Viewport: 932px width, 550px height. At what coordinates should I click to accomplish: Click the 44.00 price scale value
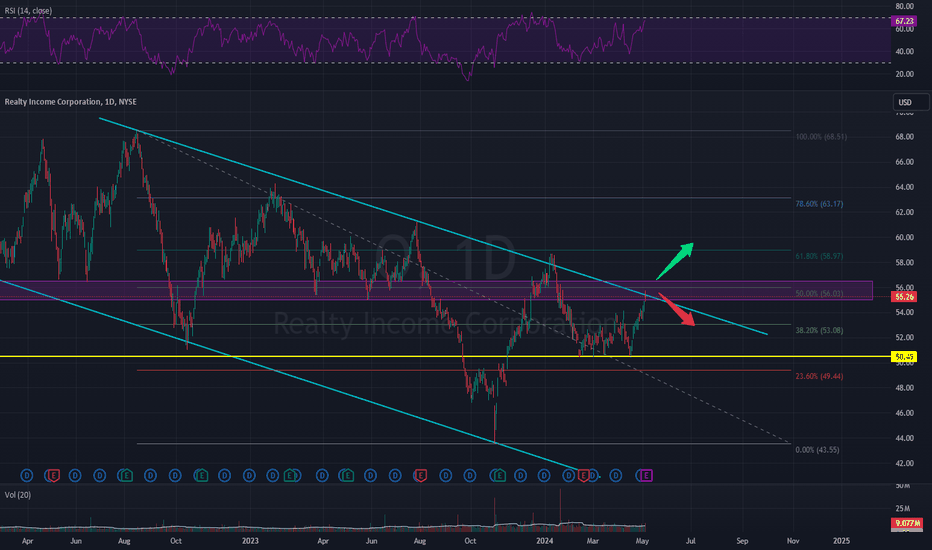[905, 438]
